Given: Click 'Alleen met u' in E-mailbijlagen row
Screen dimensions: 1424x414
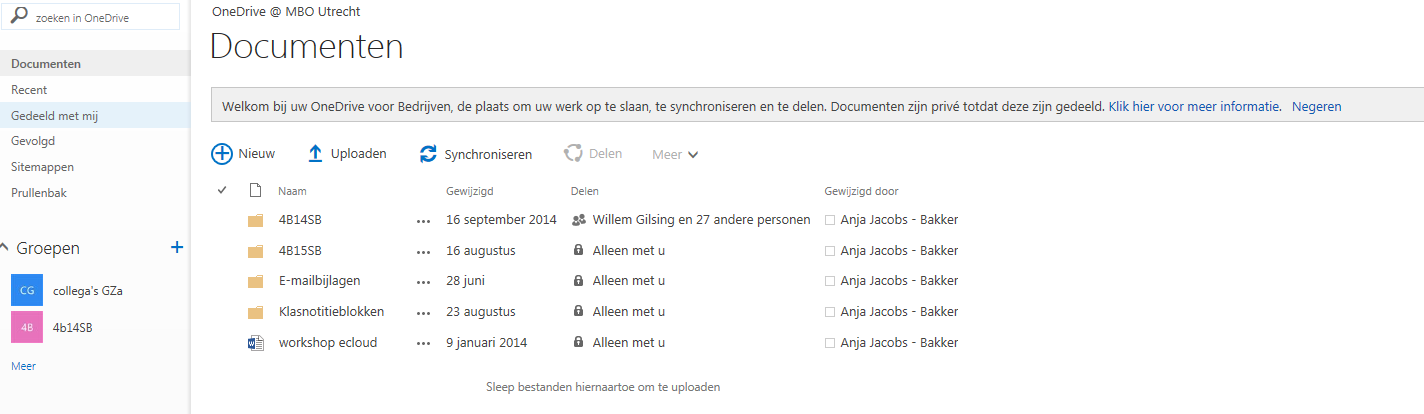Looking at the screenshot, I should tap(628, 281).
